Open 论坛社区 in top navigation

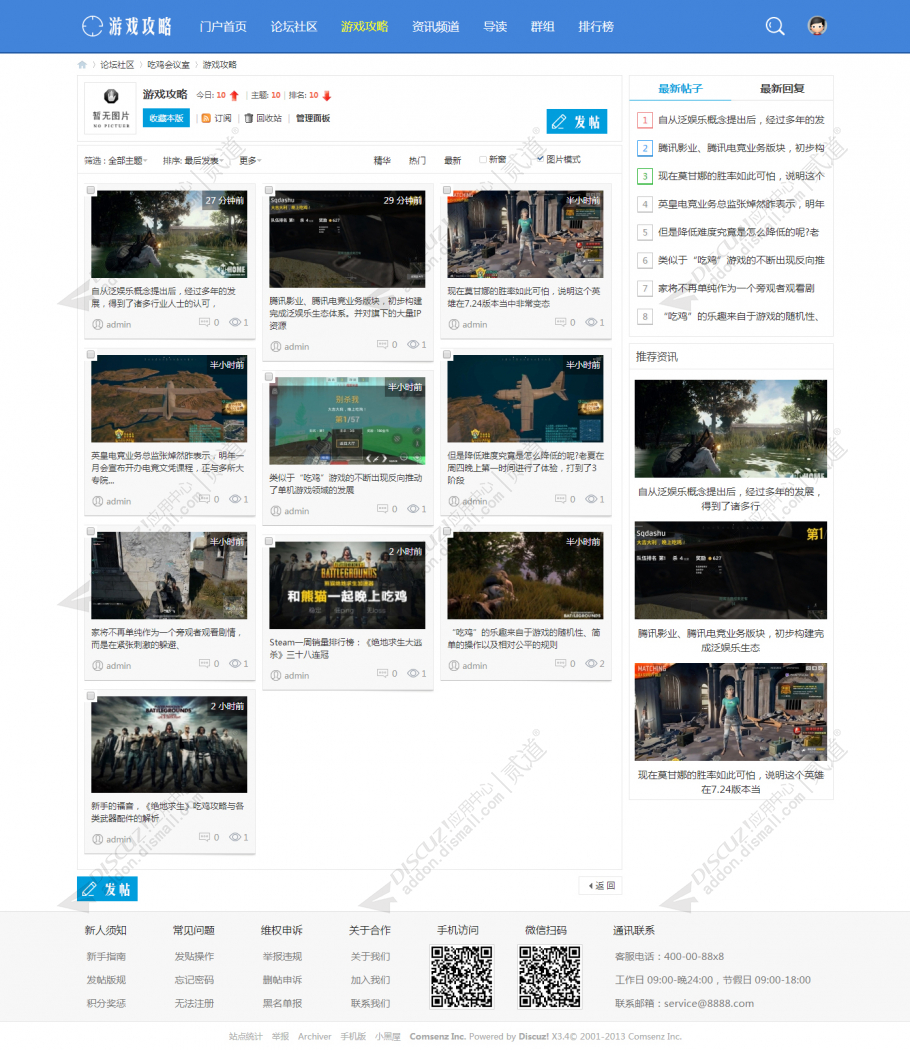(x=294, y=27)
